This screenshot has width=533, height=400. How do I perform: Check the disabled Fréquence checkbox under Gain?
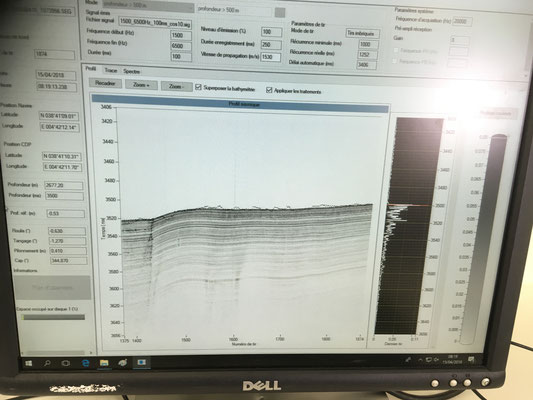click(x=396, y=50)
